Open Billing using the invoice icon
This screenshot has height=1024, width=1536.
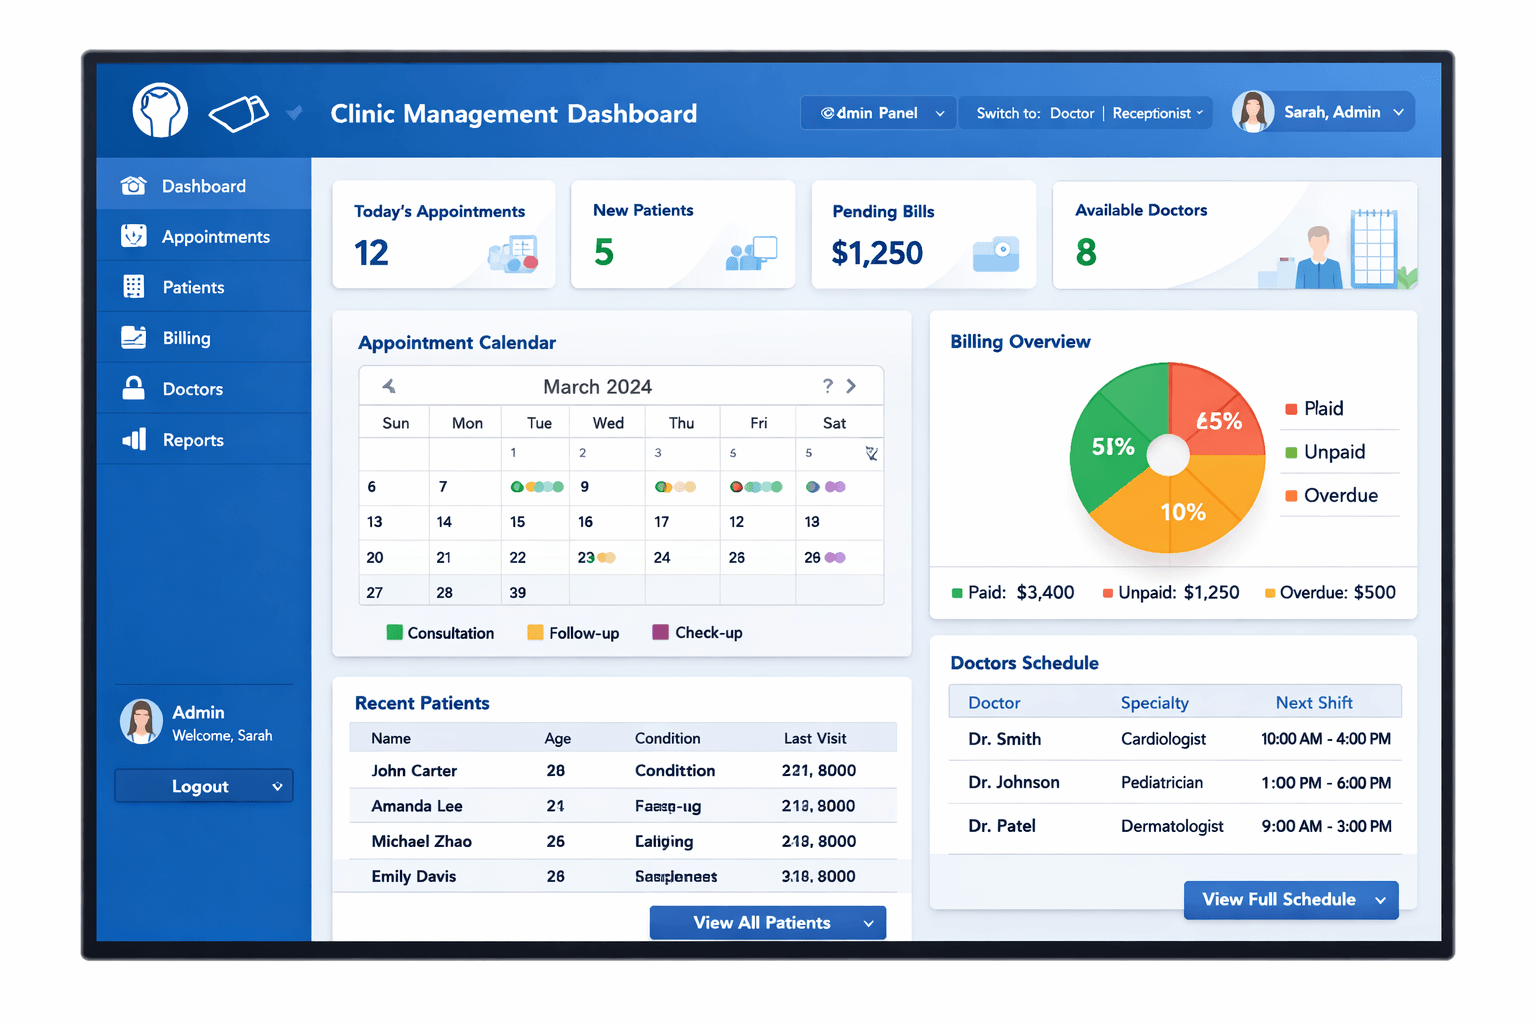click(x=133, y=337)
